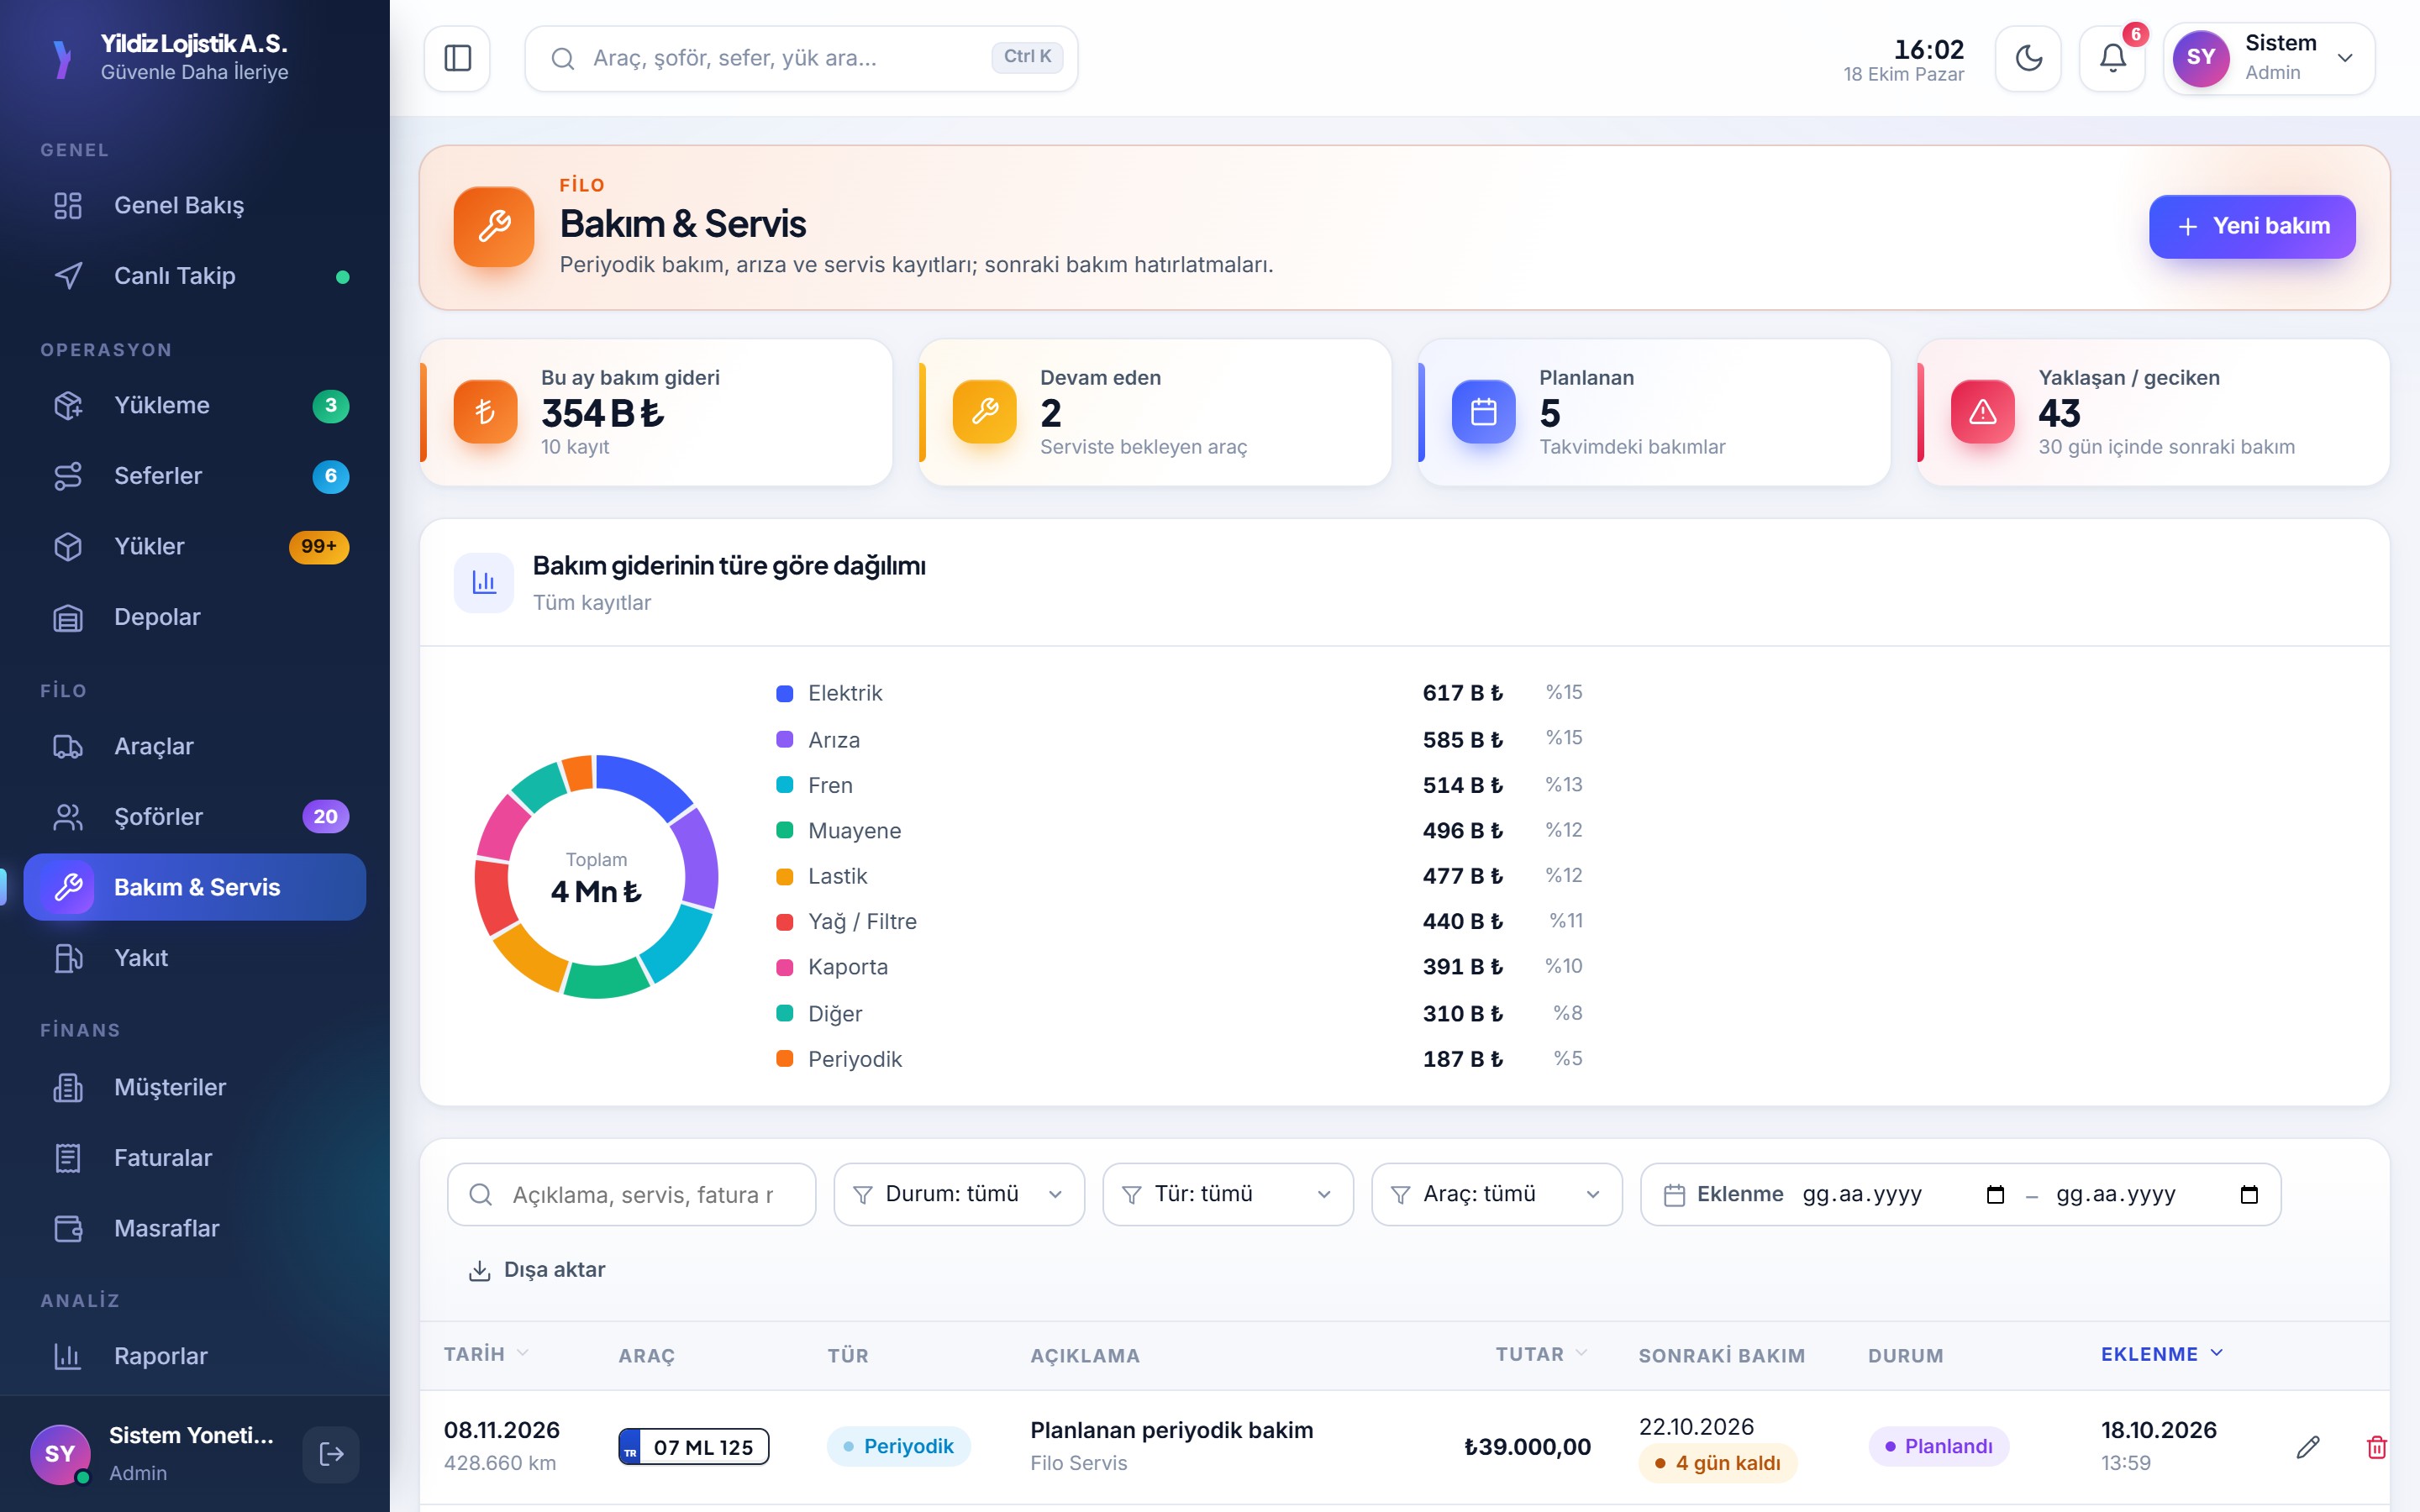
Task: Switch to dark mode moon icon
Action: point(2028,58)
